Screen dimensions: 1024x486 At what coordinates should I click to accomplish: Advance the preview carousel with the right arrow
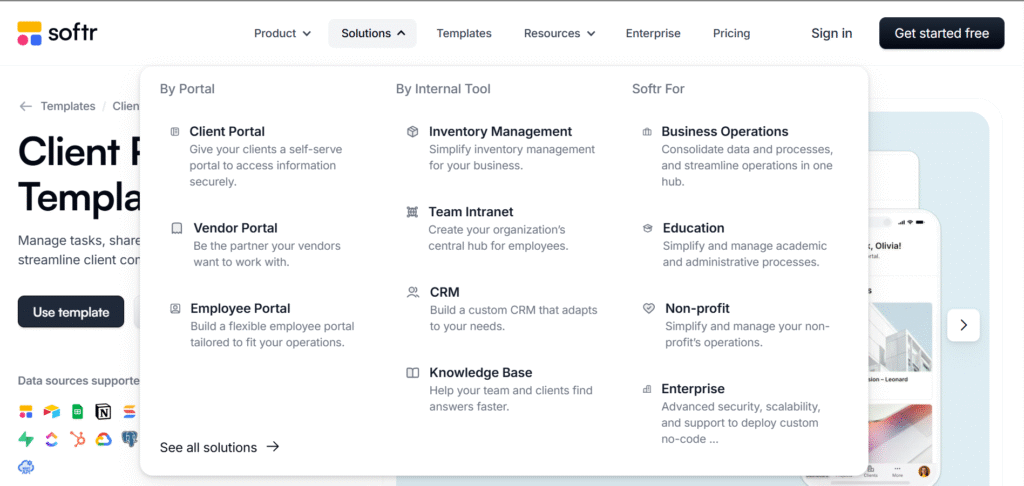click(x=963, y=324)
